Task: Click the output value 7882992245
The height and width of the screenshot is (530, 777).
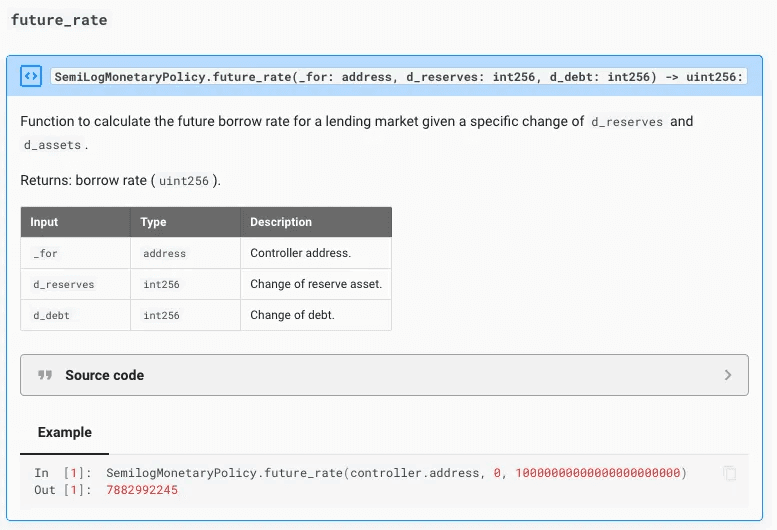Action: pyautogui.click(x=142, y=490)
